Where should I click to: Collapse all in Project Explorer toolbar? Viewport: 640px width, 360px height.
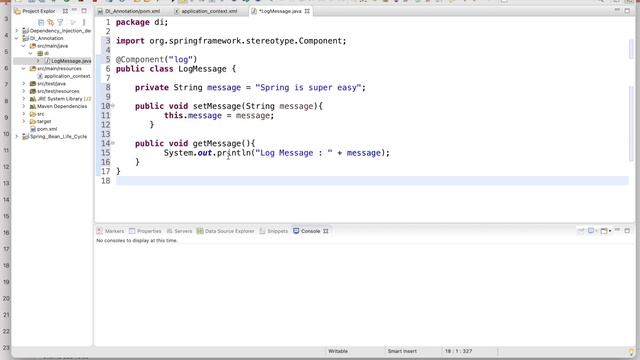[x=41, y=22]
